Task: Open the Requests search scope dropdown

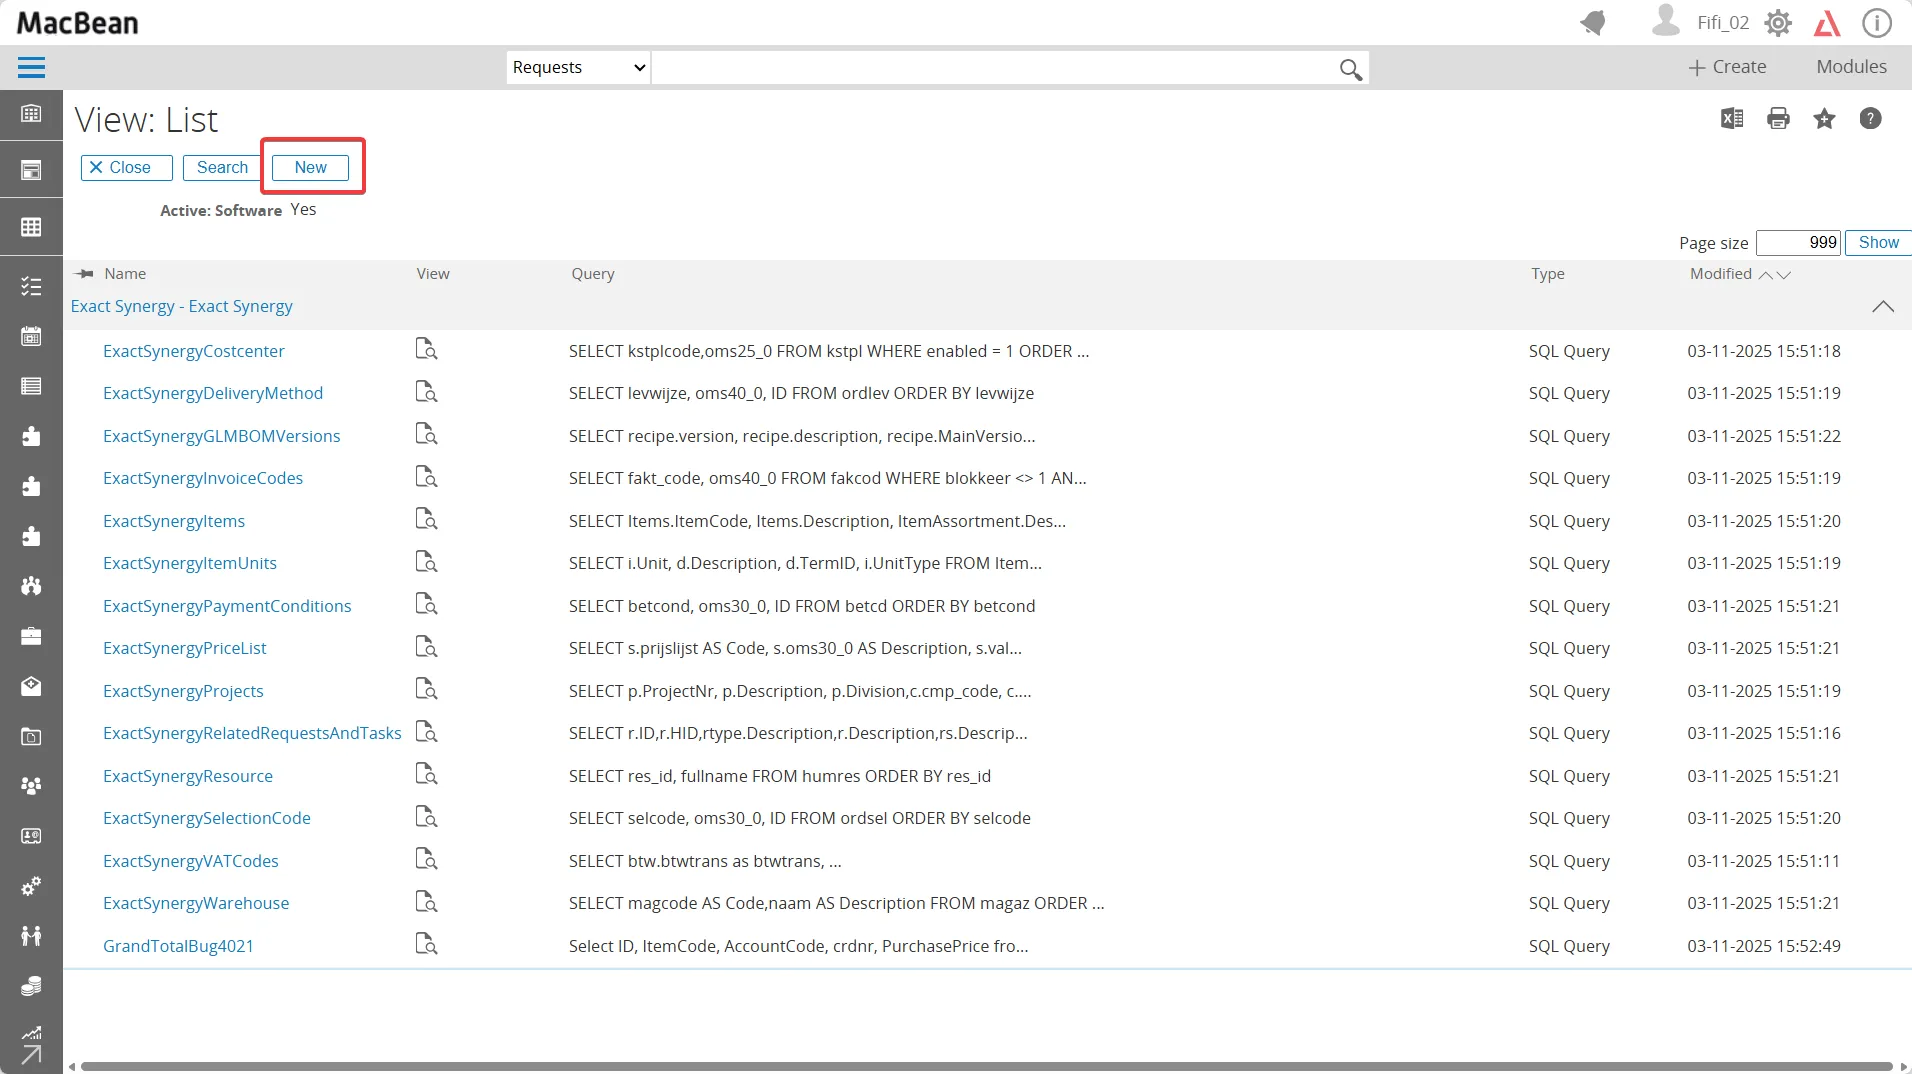Action: click(x=578, y=67)
